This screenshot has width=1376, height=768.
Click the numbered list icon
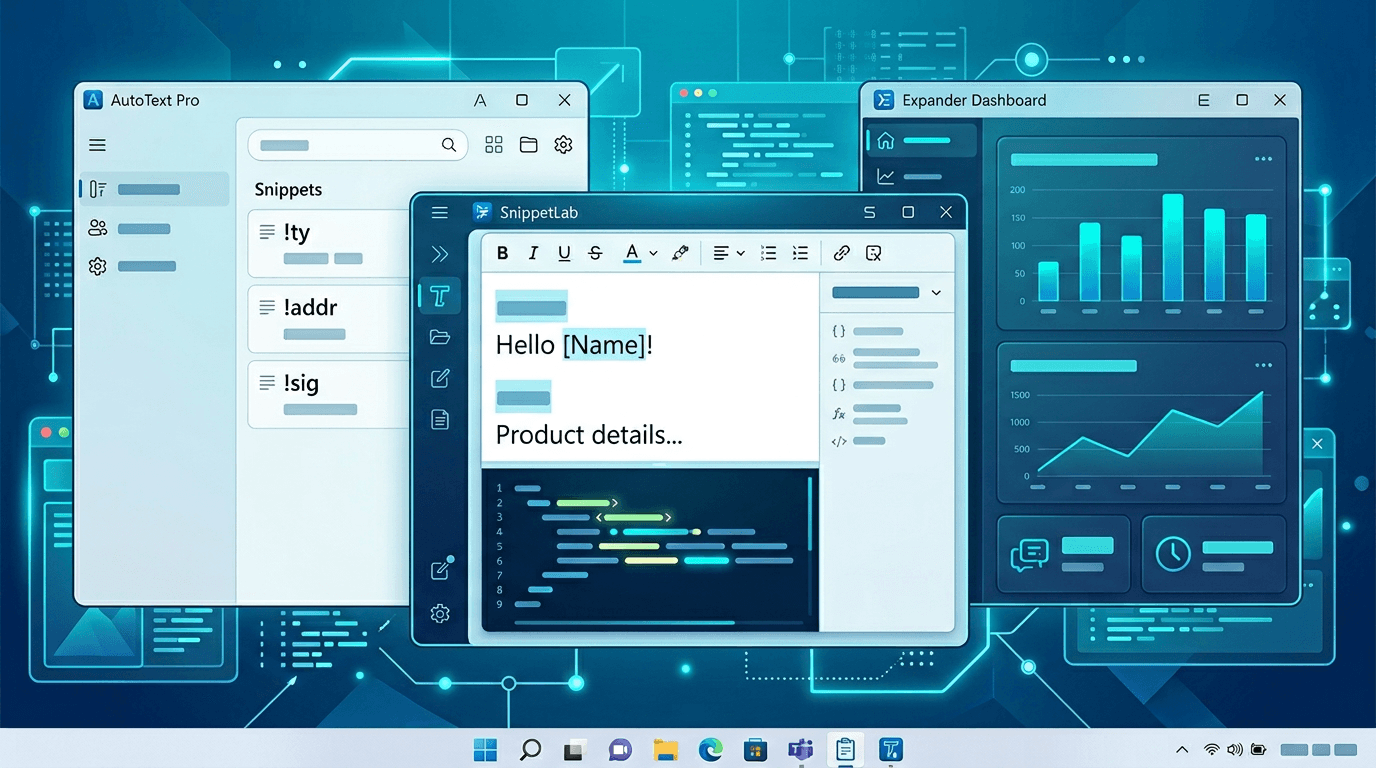(x=800, y=253)
